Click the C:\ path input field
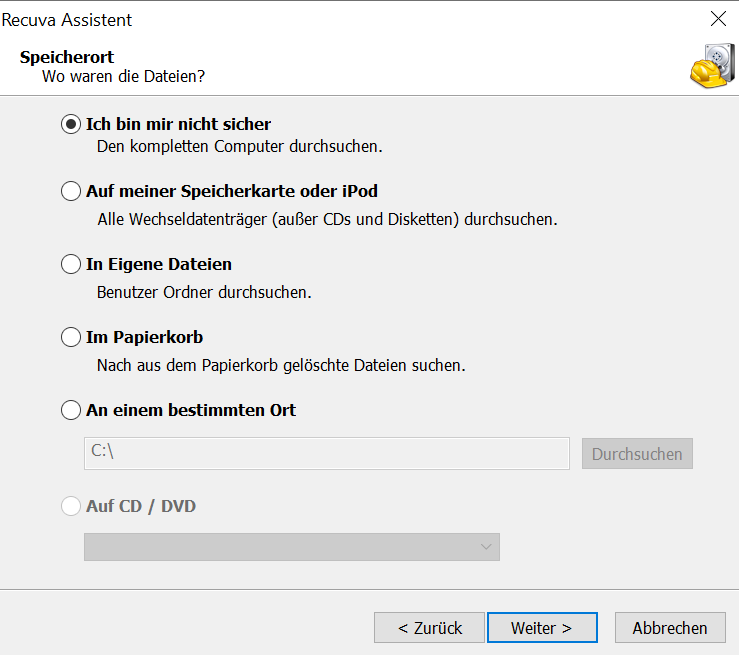This screenshot has height=655, width=739. (326, 453)
